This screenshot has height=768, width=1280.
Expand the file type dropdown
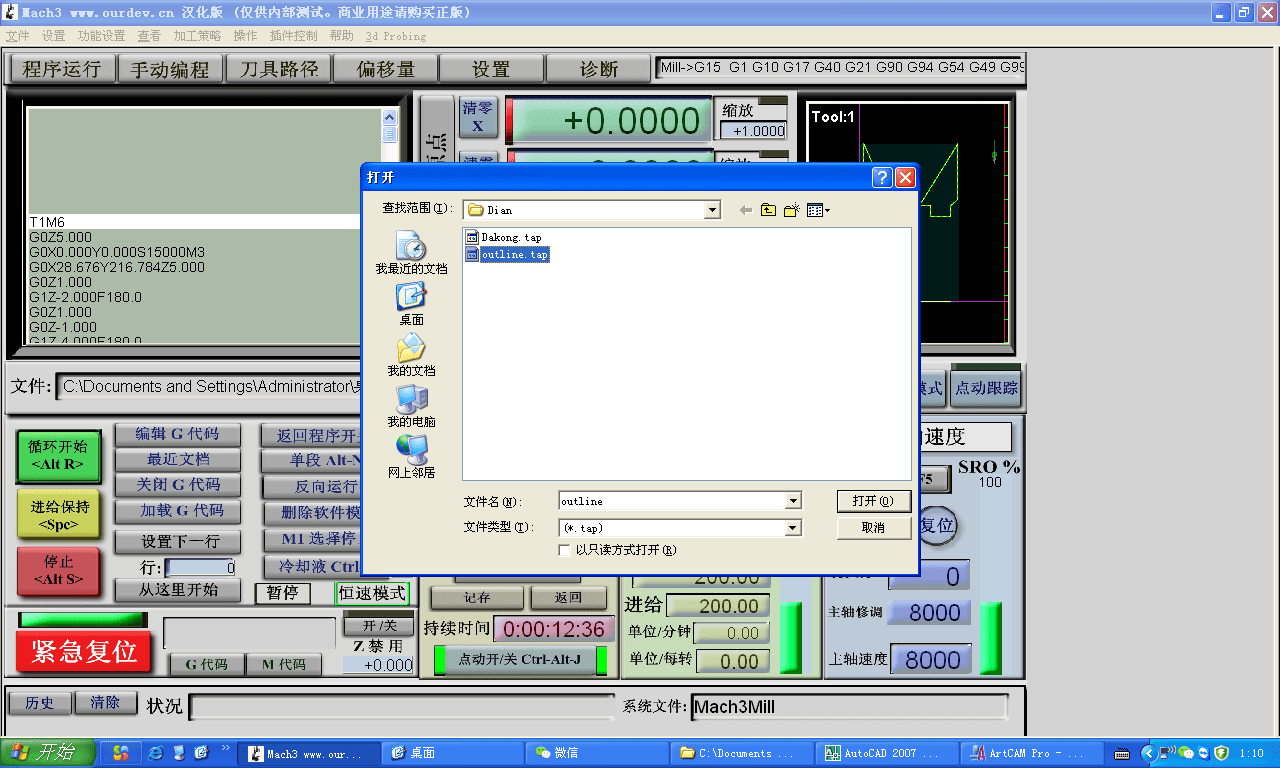794,527
